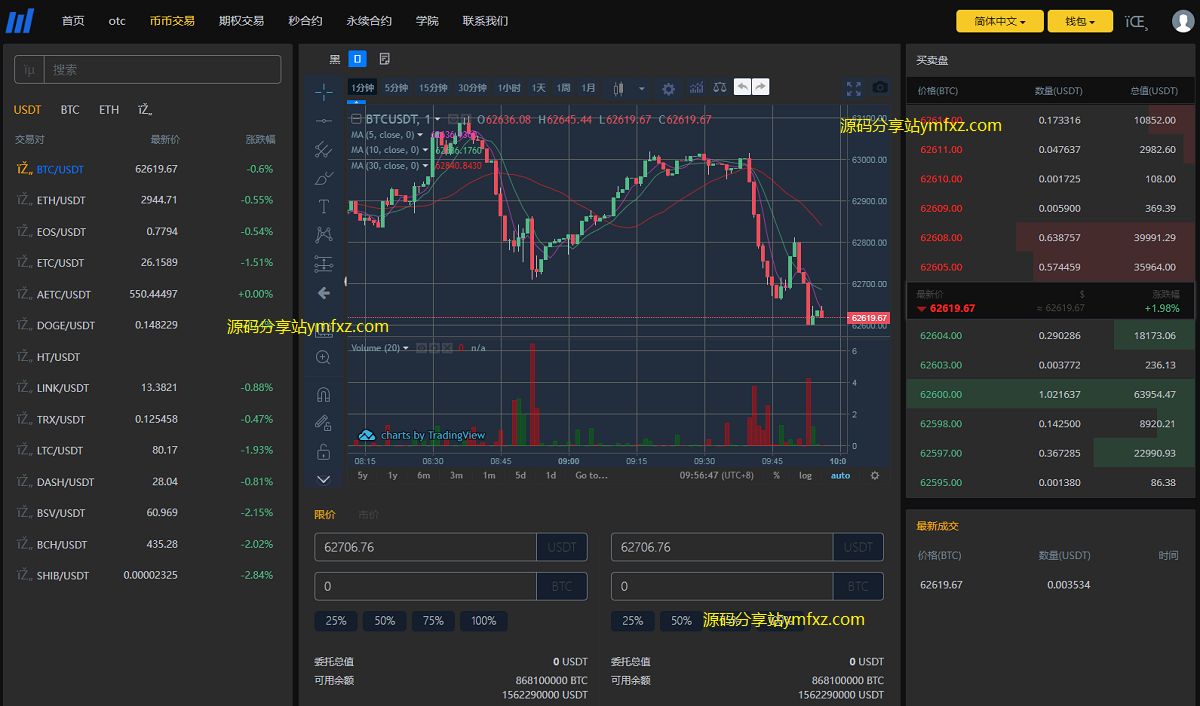The width and height of the screenshot is (1200, 706).
Task: Enter fullscreen mode for the chart
Action: point(853,88)
